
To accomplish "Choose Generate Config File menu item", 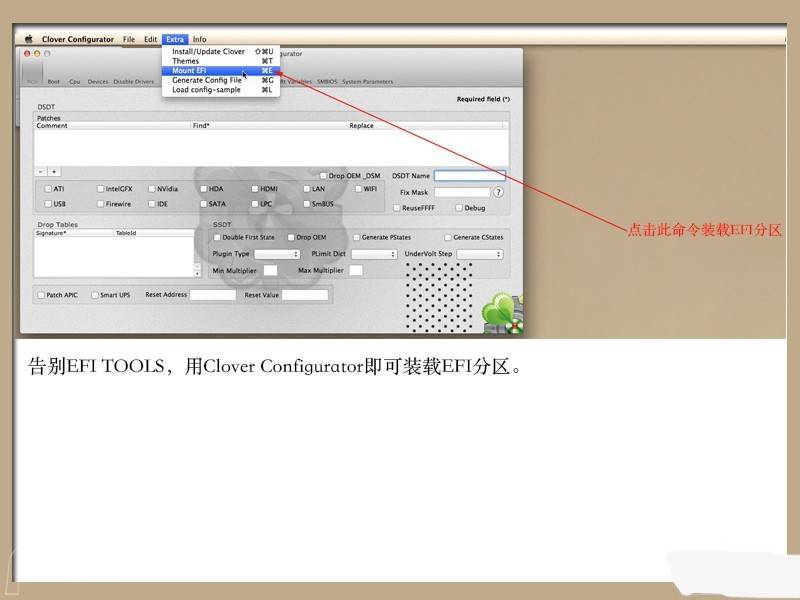I will 206,80.
